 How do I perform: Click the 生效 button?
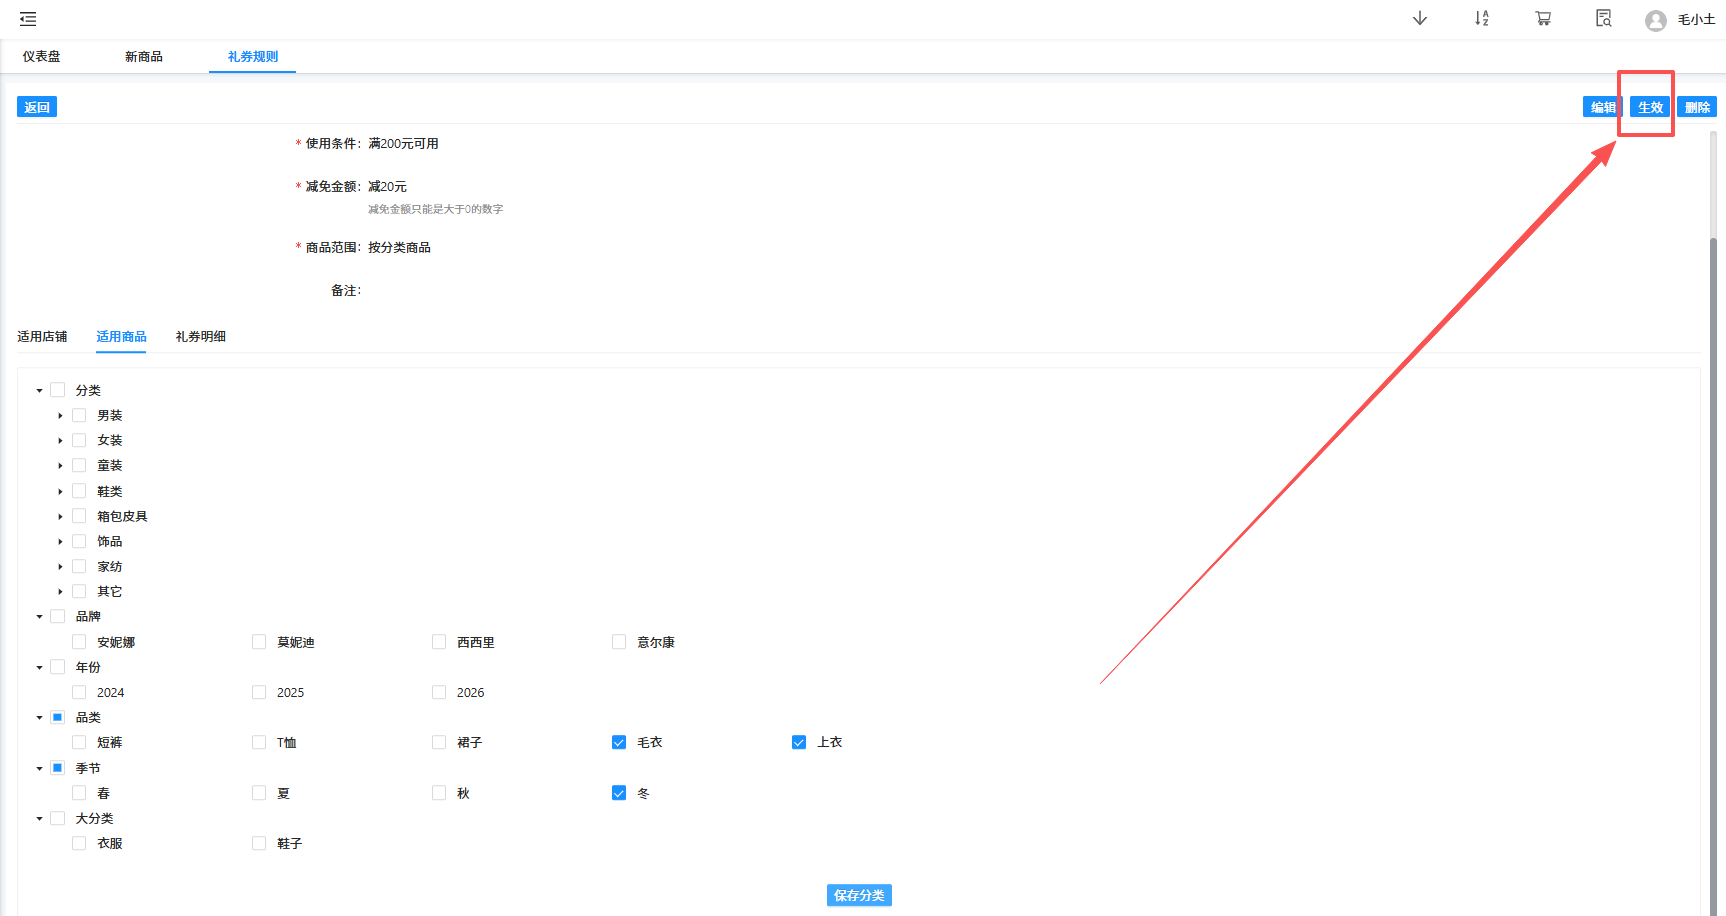tap(1650, 107)
